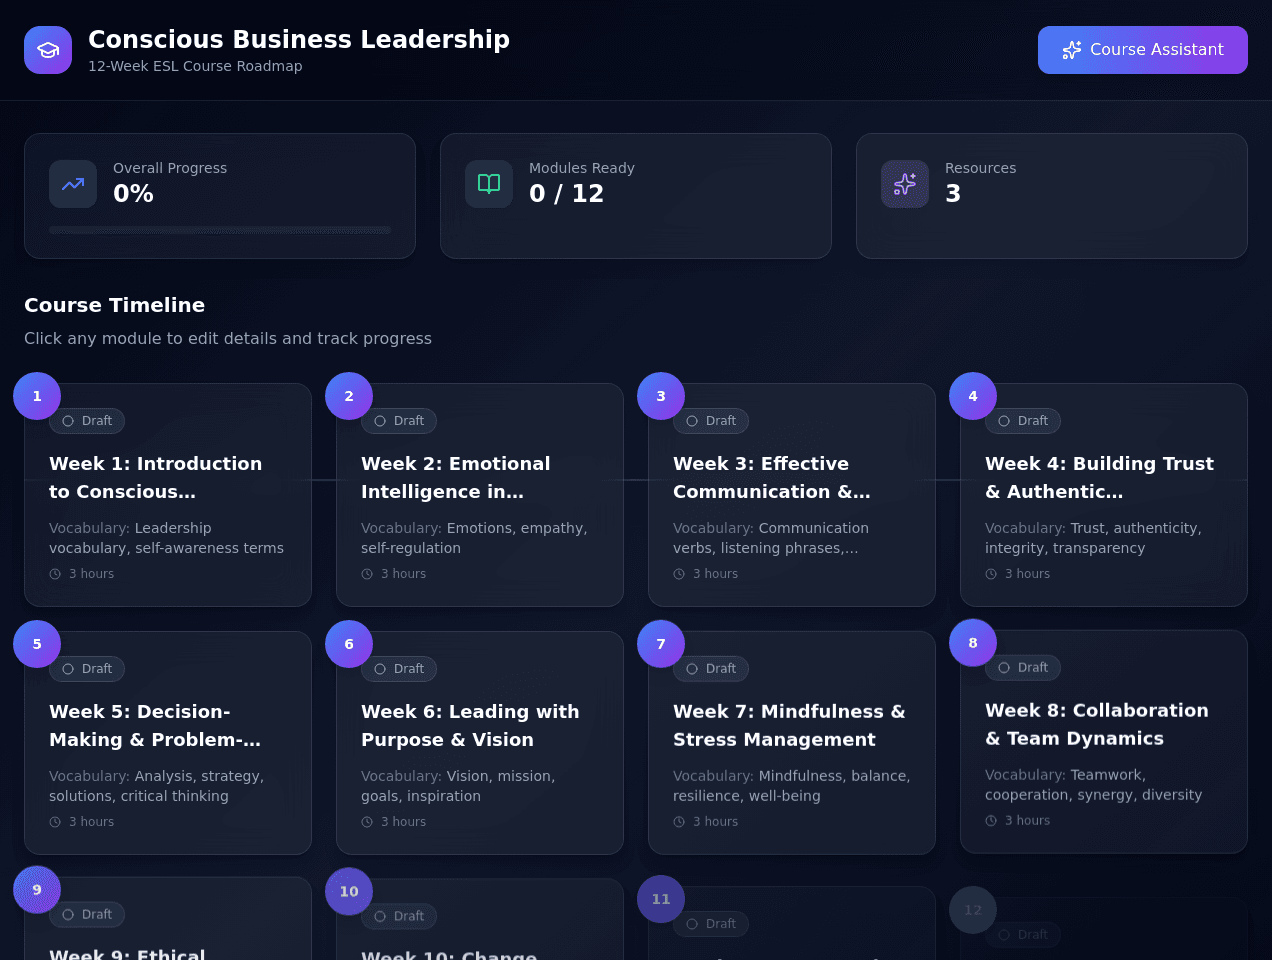Image resolution: width=1280 pixels, height=960 pixels.
Task: Click the clock icon on Week 2
Action: point(367,574)
